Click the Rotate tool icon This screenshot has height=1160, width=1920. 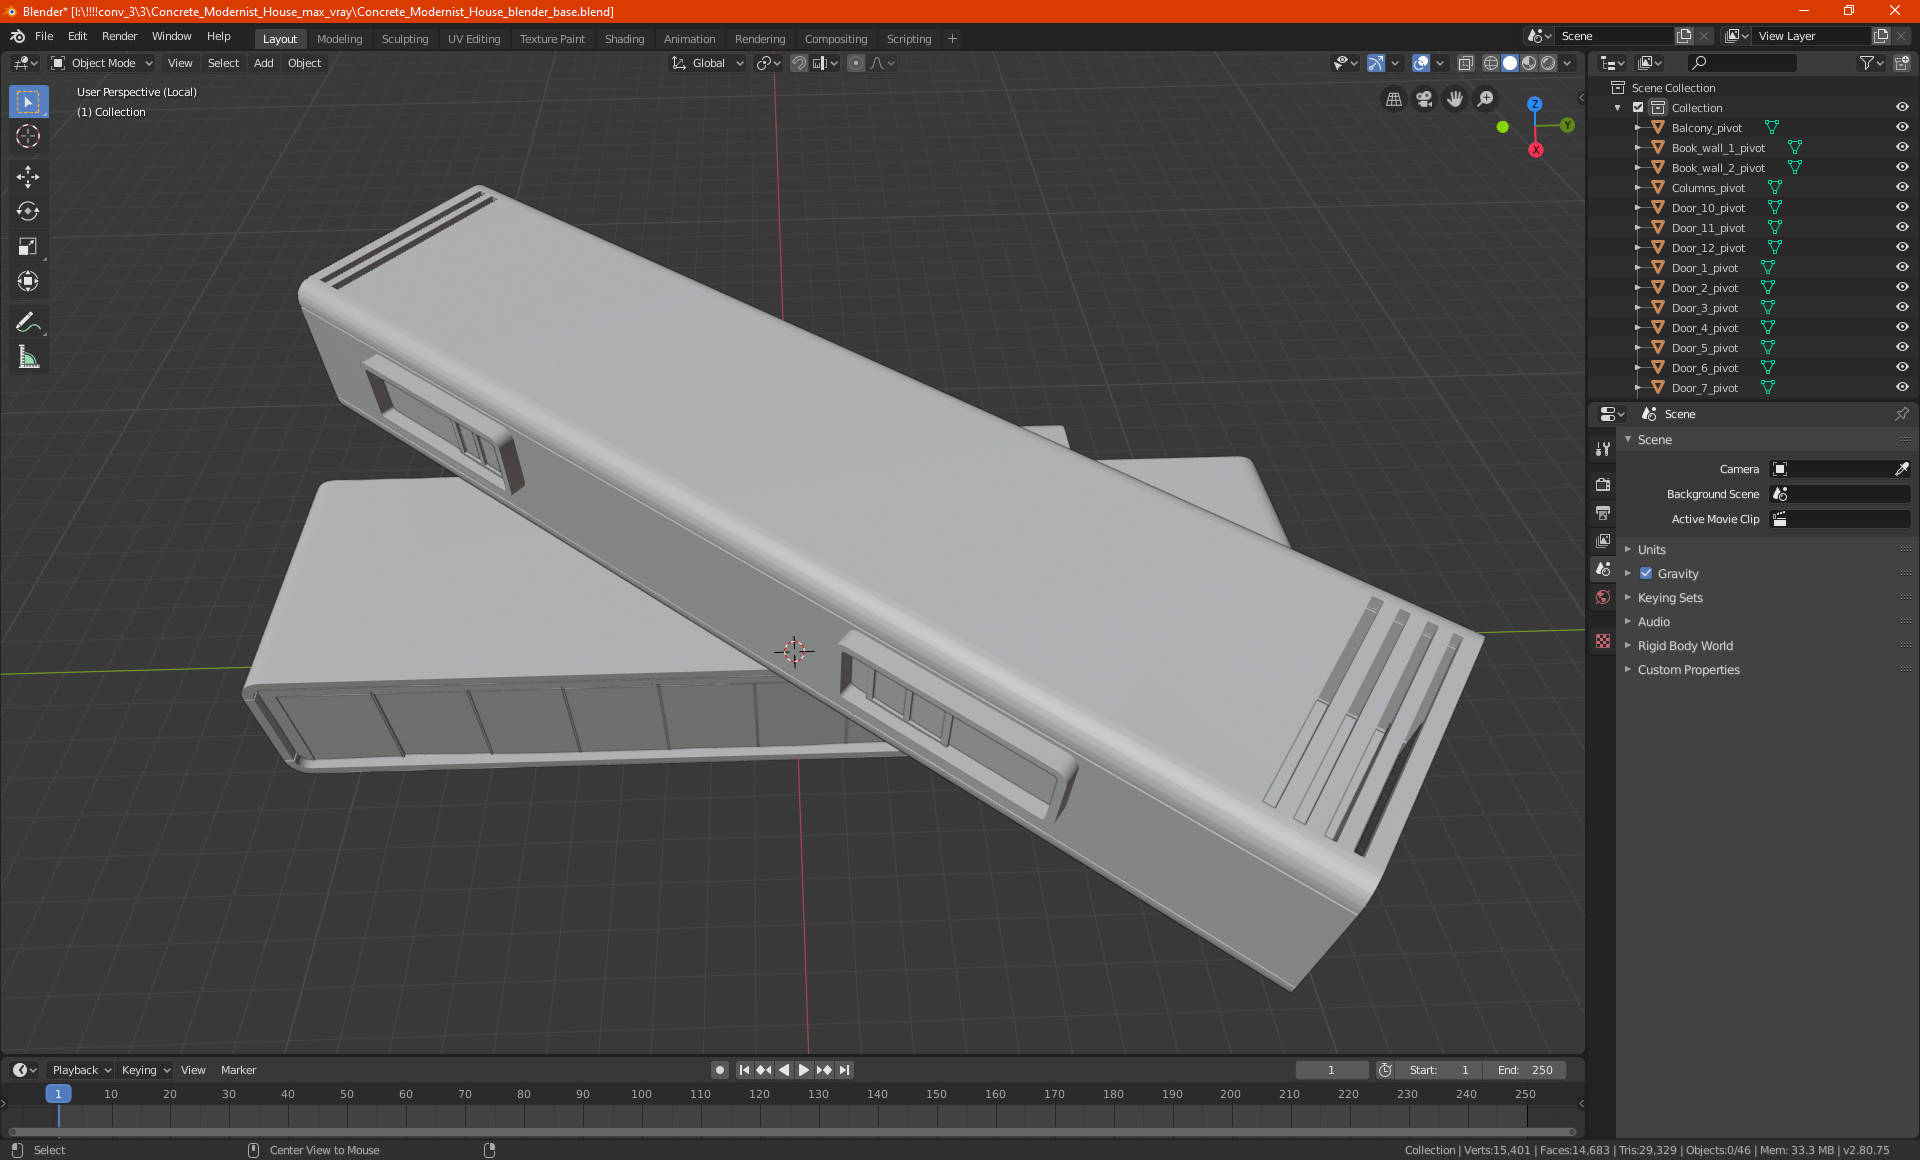pos(27,210)
